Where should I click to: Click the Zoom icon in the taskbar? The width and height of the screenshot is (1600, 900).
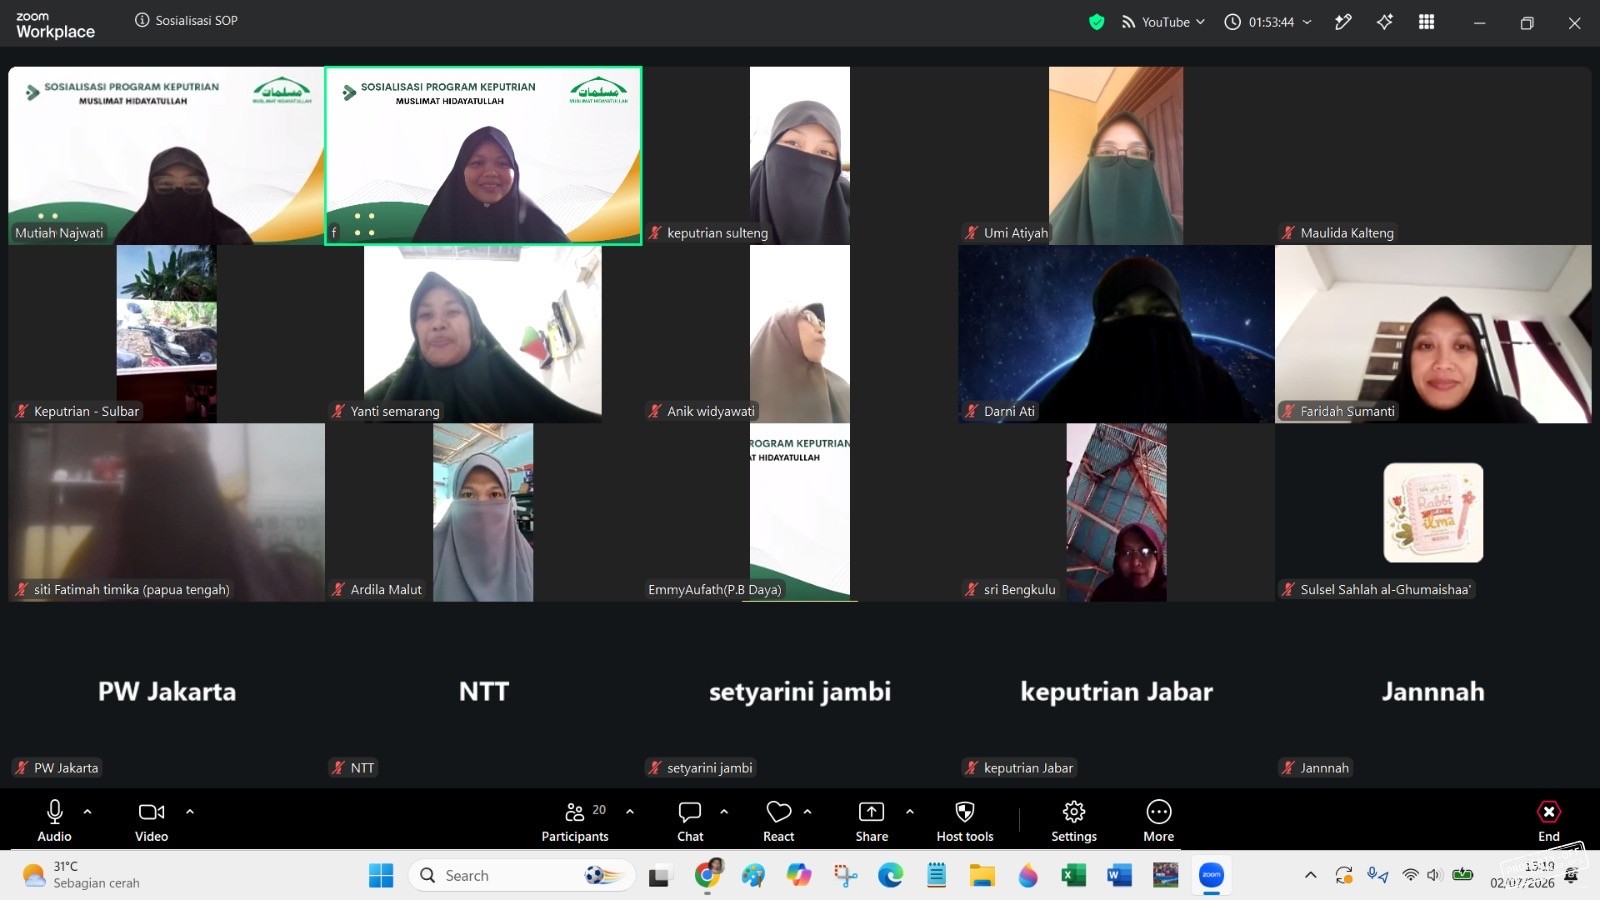click(x=1211, y=875)
